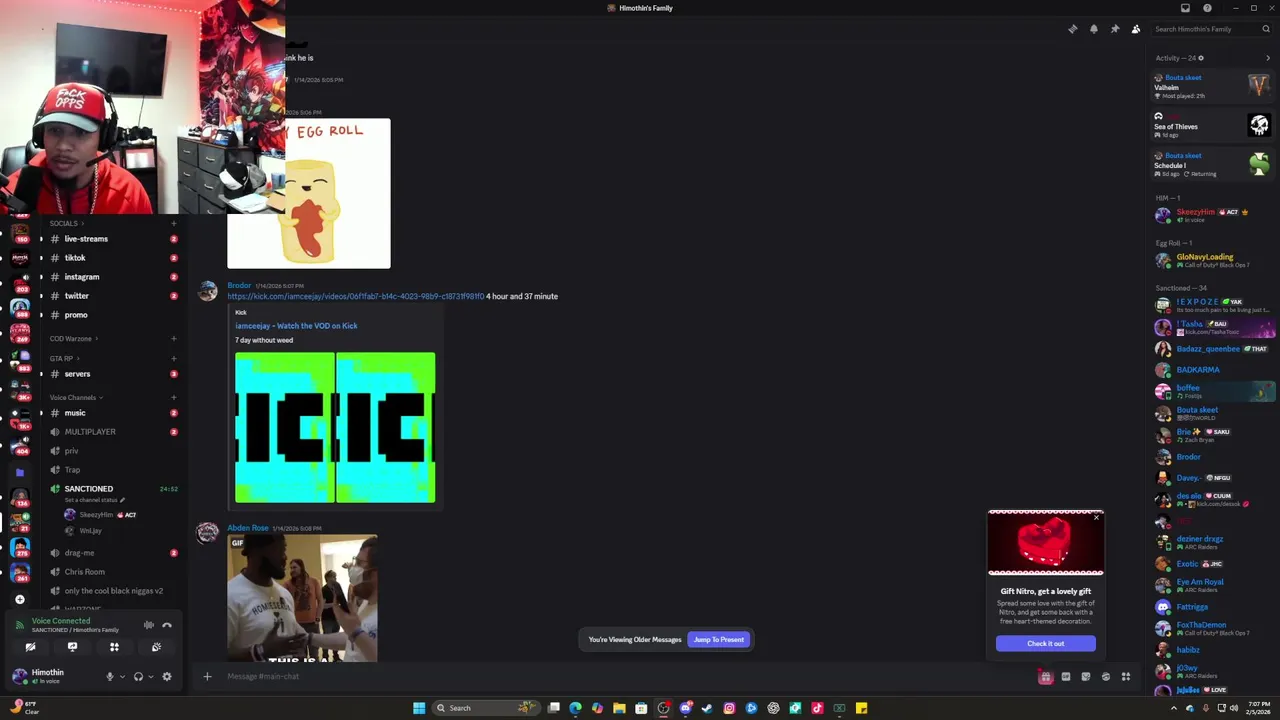
Task: Click the Windows taskbar Search box
Action: 486,708
